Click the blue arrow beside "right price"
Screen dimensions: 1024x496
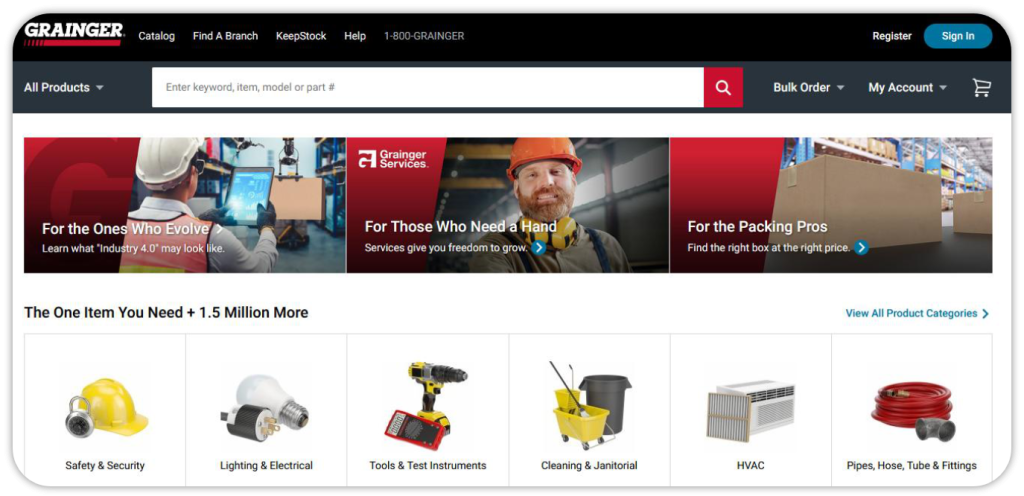tap(861, 248)
